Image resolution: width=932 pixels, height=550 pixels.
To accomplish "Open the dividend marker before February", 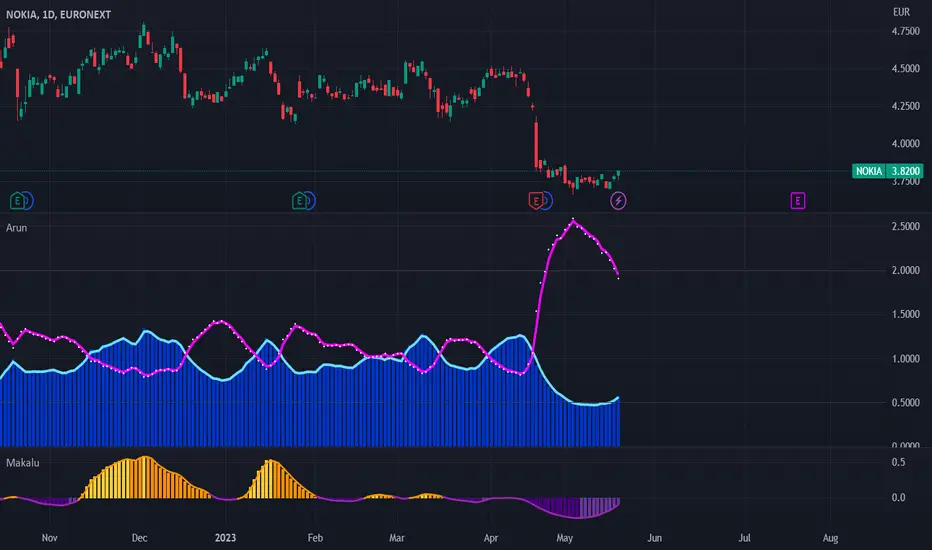I will coord(310,201).
